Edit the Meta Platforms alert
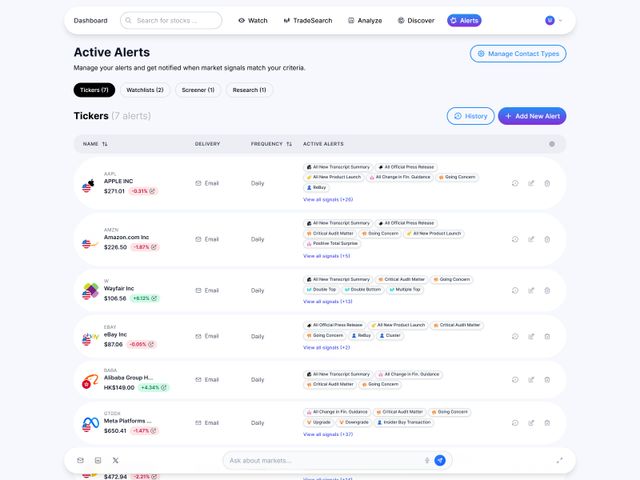This screenshot has height=480, width=640. coord(531,423)
